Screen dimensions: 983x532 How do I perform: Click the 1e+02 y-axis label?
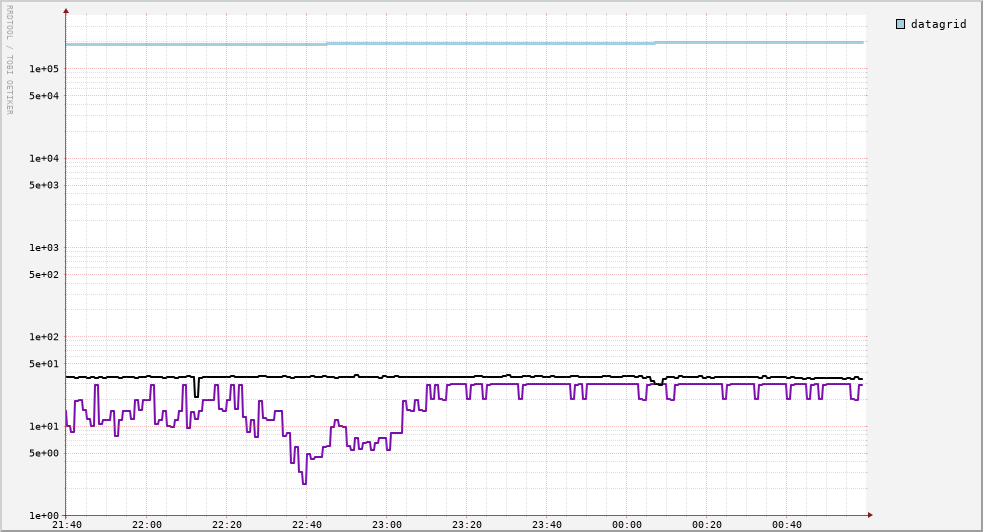44,337
